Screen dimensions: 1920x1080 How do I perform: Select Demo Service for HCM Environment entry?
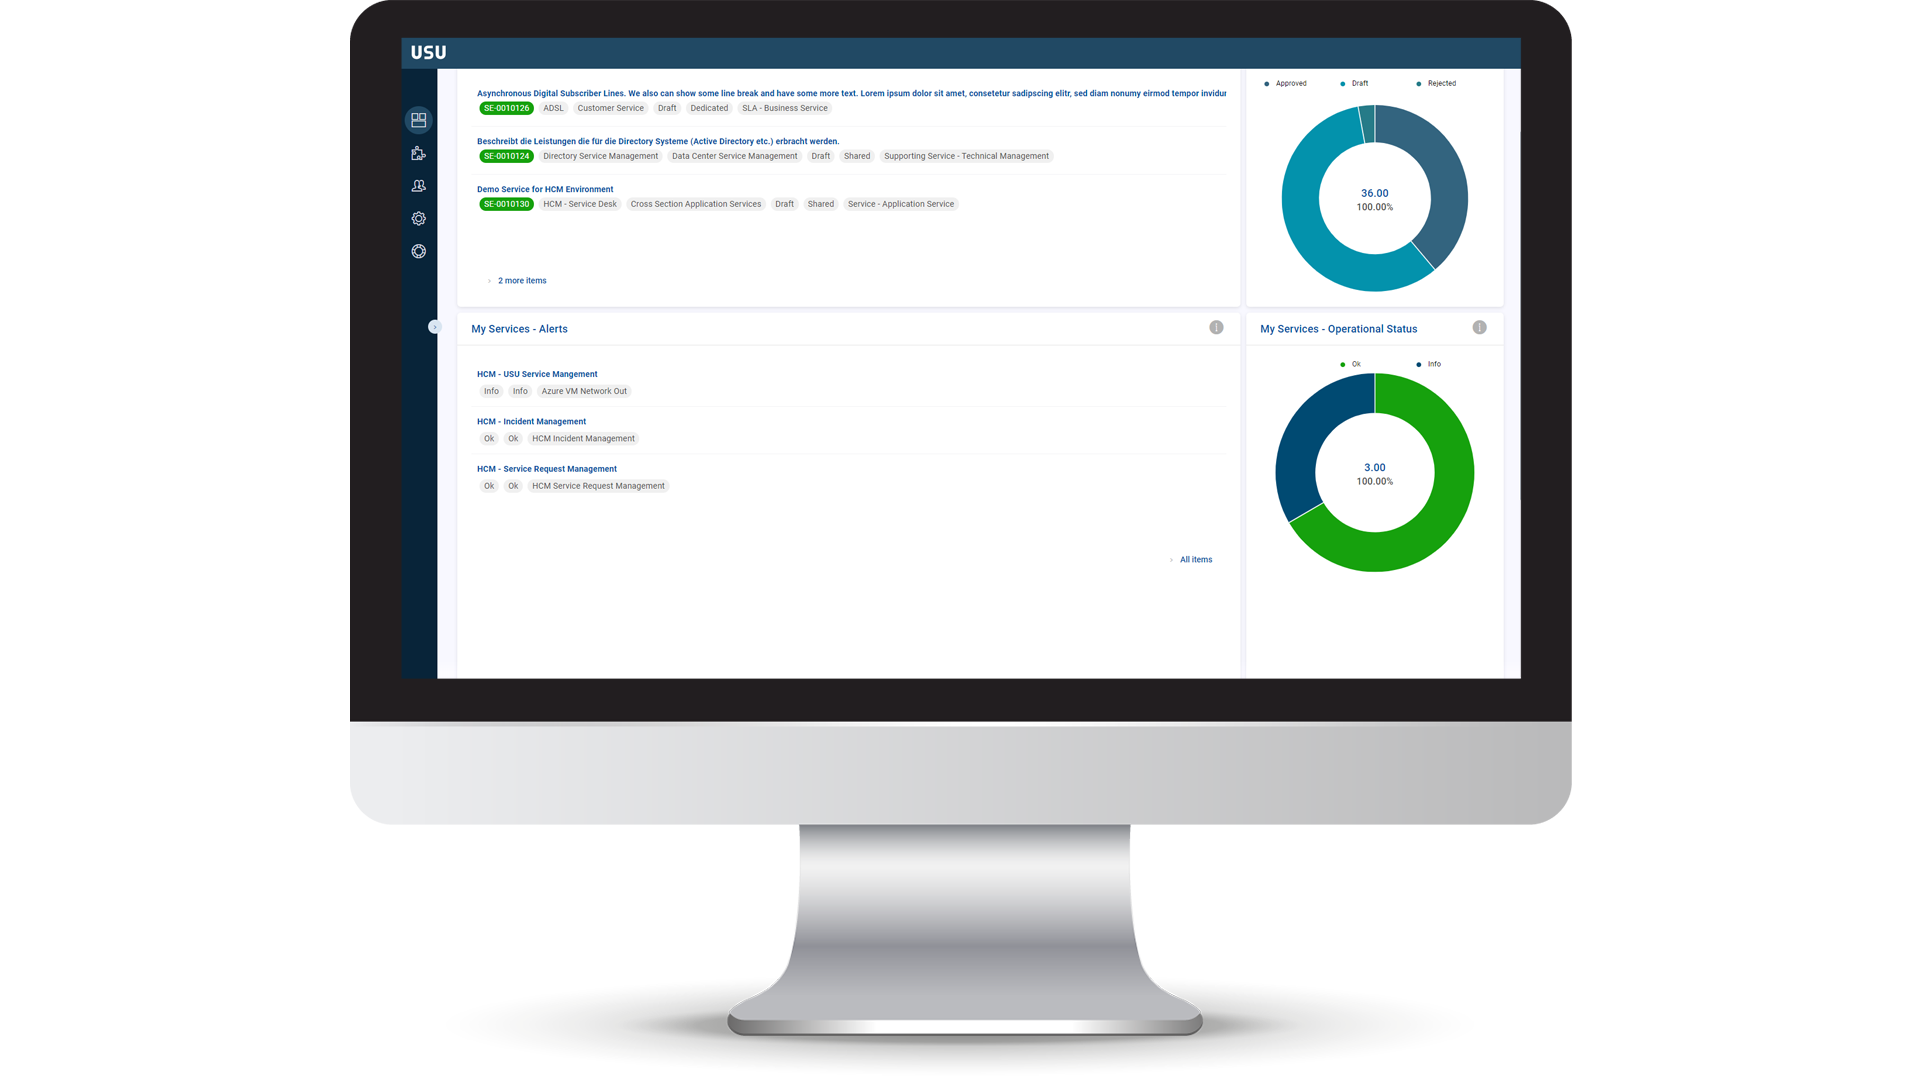click(x=545, y=189)
